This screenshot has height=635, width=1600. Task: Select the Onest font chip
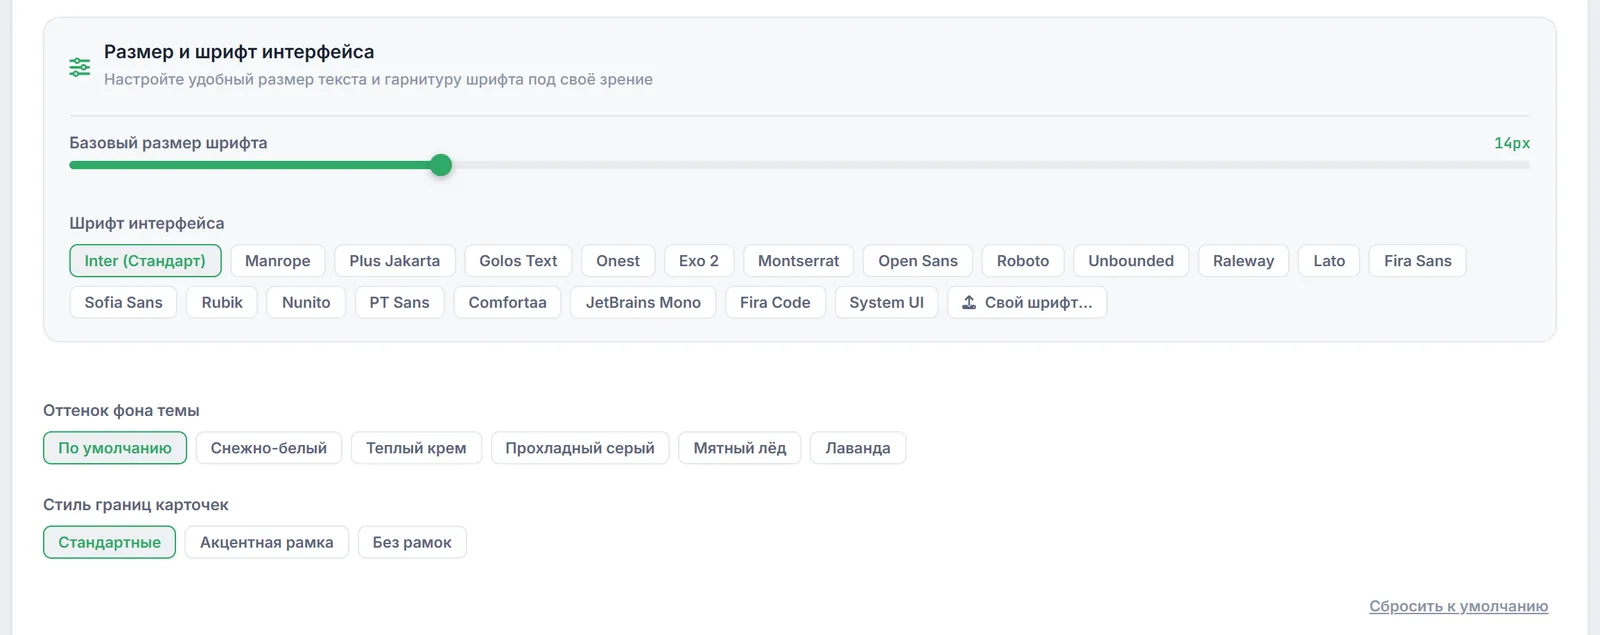pyautogui.click(x=618, y=261)
